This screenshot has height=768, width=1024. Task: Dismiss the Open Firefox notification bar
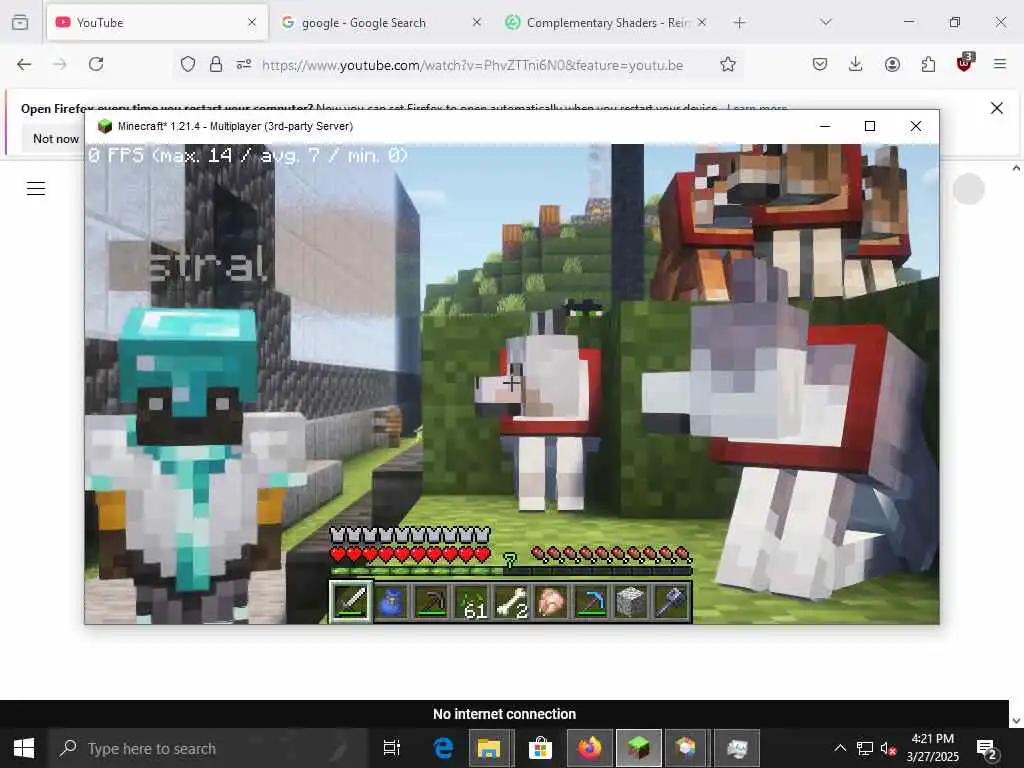pos(997,108)
